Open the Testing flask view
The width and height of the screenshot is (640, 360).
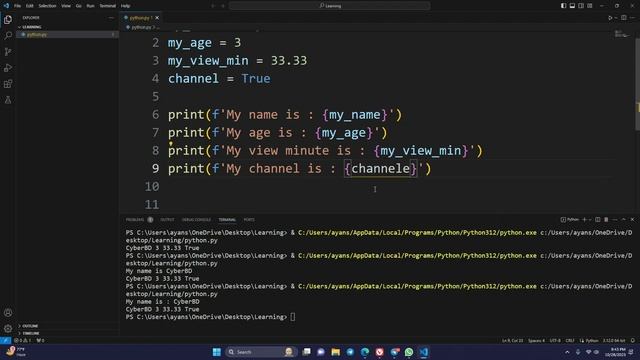pyautogui.click(x=8, y=100)
